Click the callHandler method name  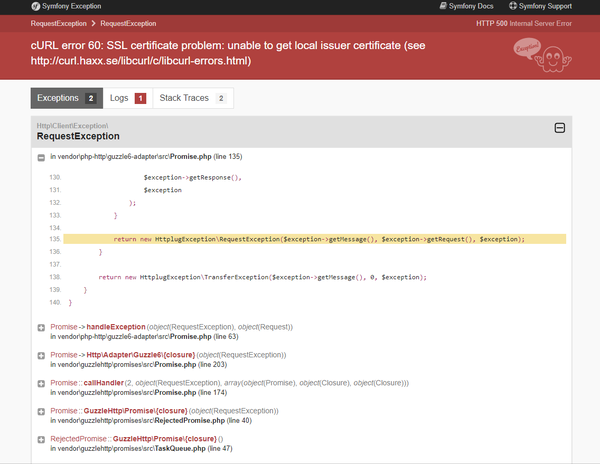coord(104,383)
